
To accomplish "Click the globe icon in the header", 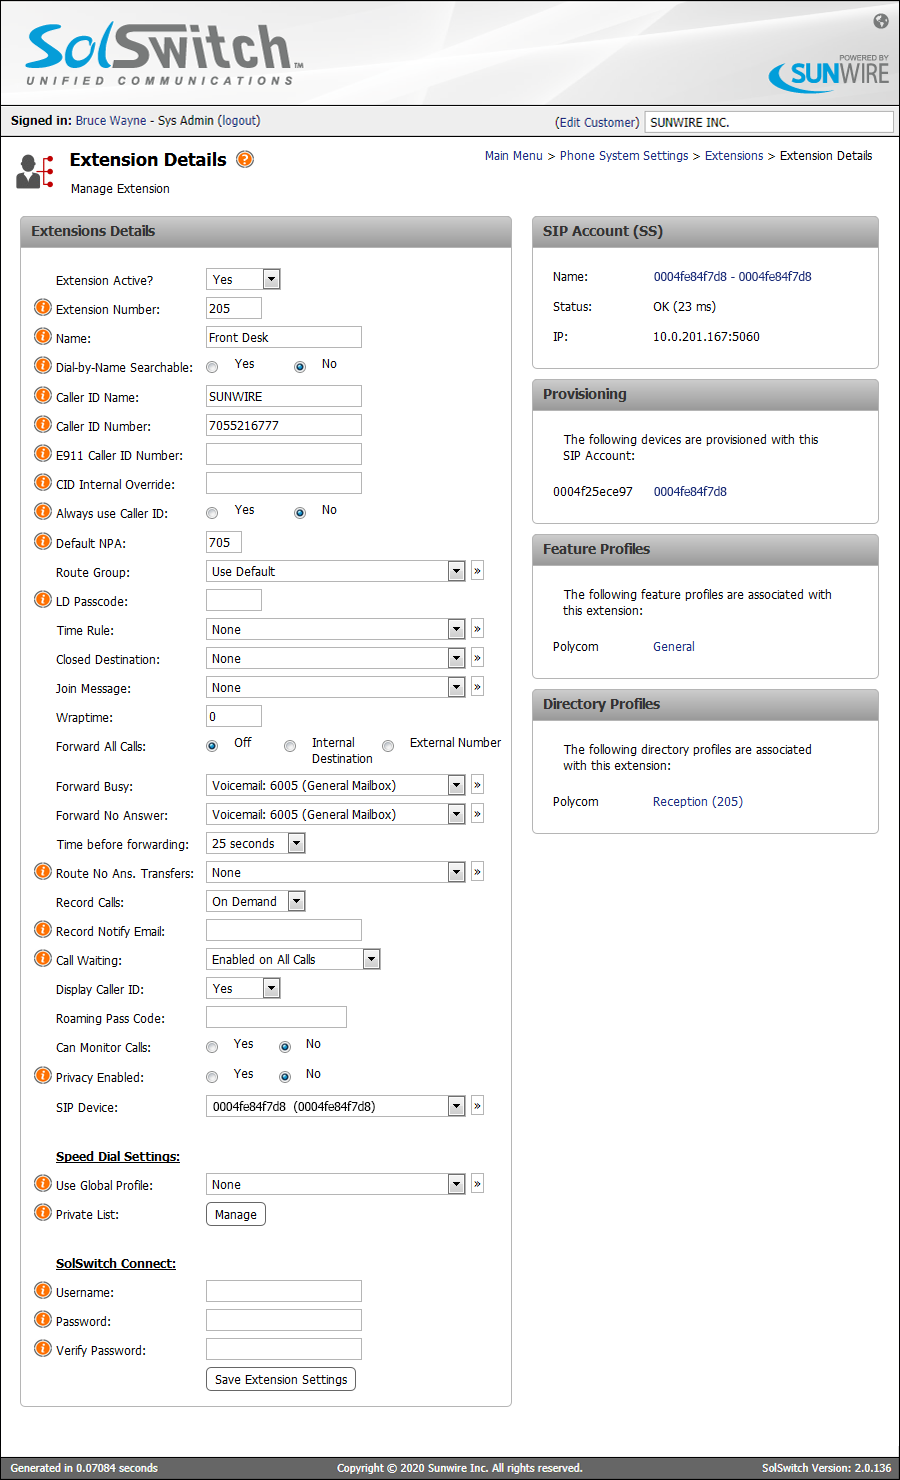I will pos(881,21).
